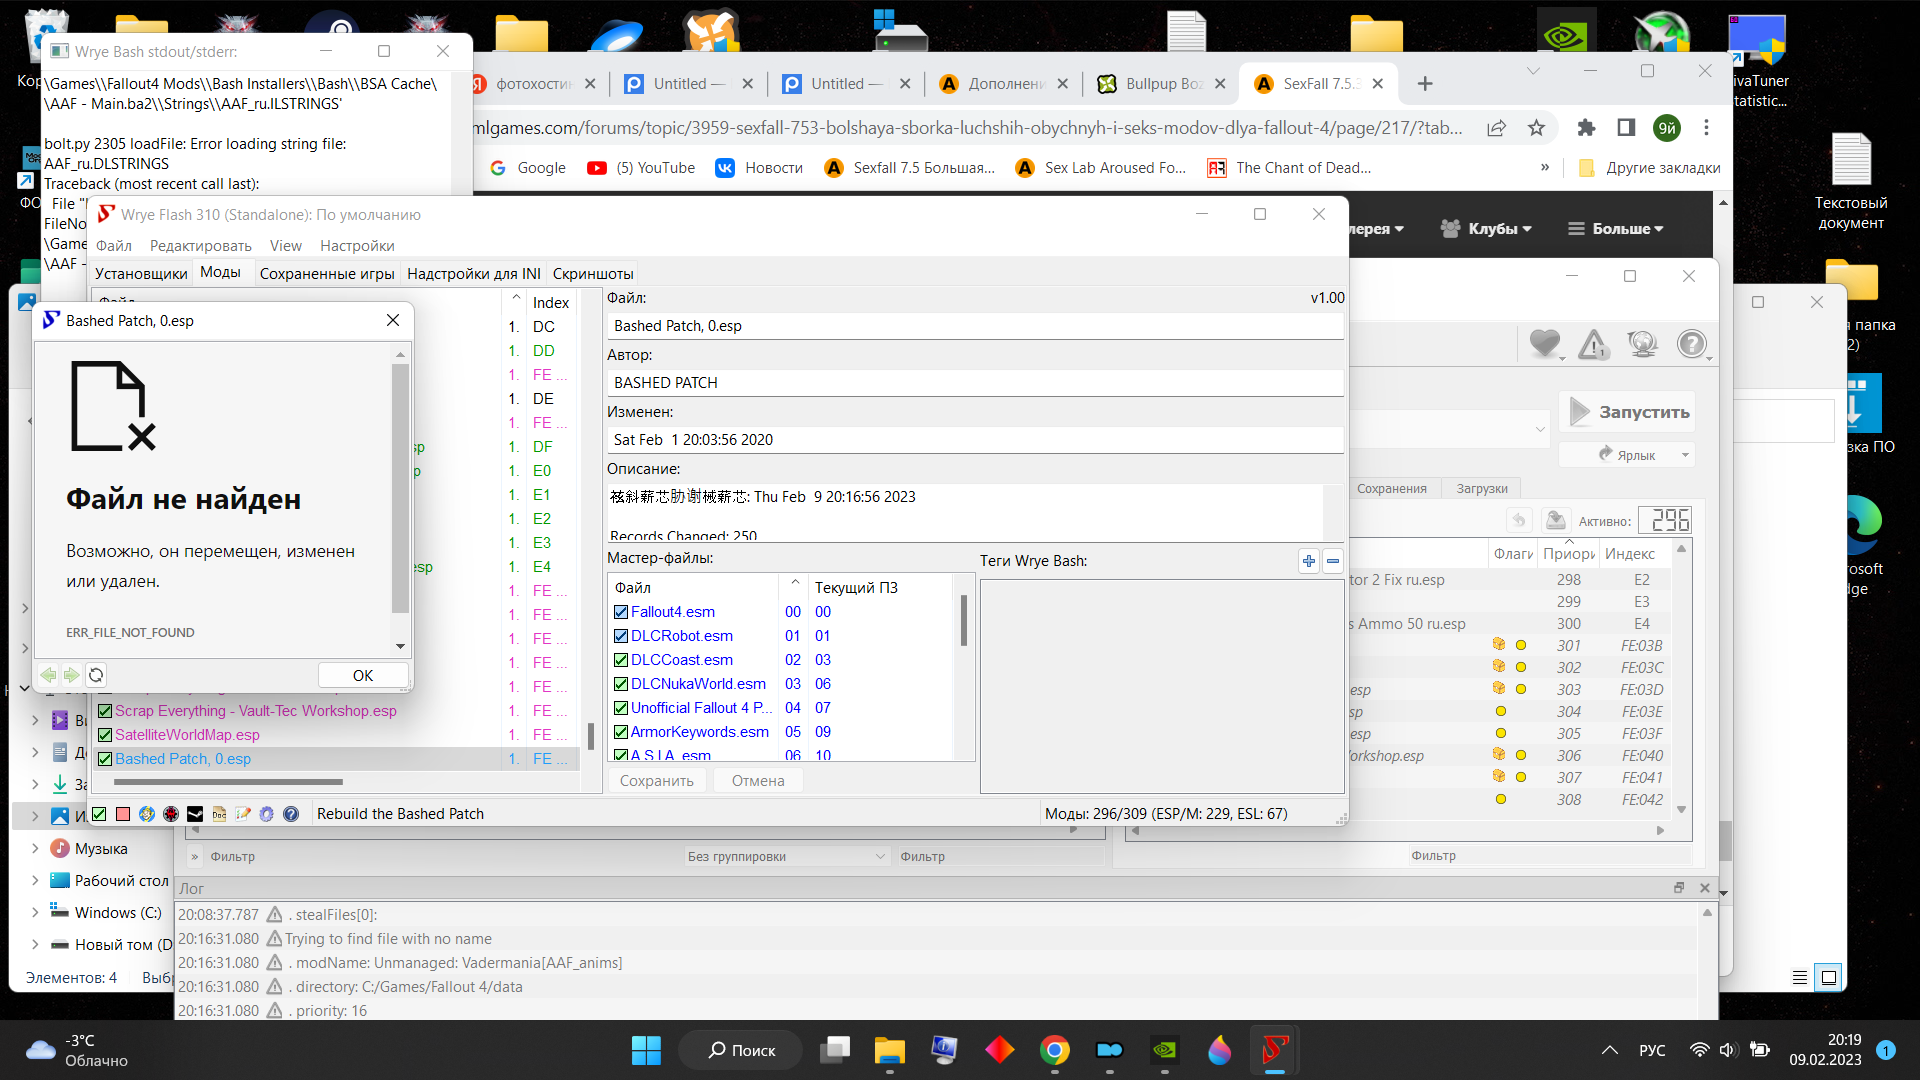Uncheck the Fallout4.esm master checkbox
Viewport: 1920px width, 1080px height.
[x=621, y=612]
